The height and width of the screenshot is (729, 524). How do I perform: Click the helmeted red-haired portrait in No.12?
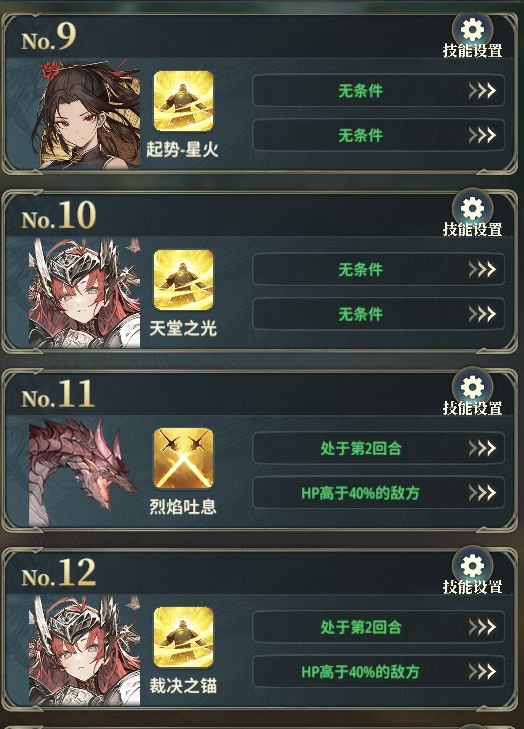coord(85,650)
